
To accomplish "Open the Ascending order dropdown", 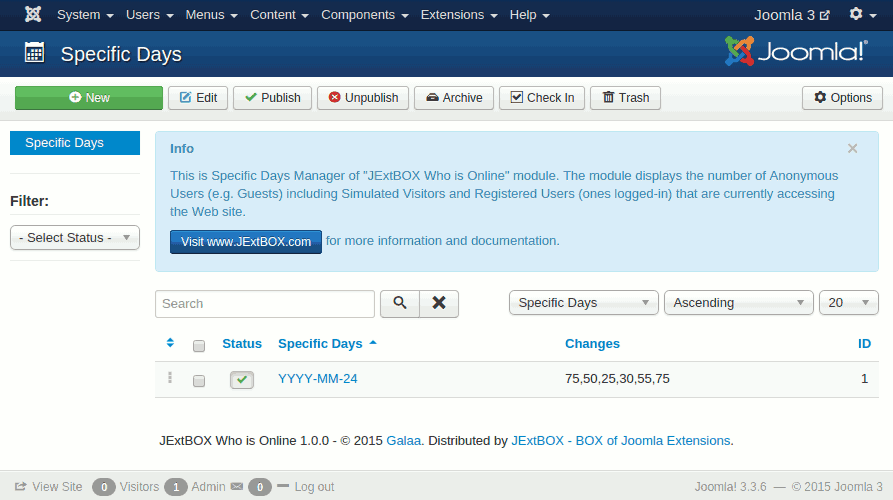I will pyautogui.click(x=739, y=302).
